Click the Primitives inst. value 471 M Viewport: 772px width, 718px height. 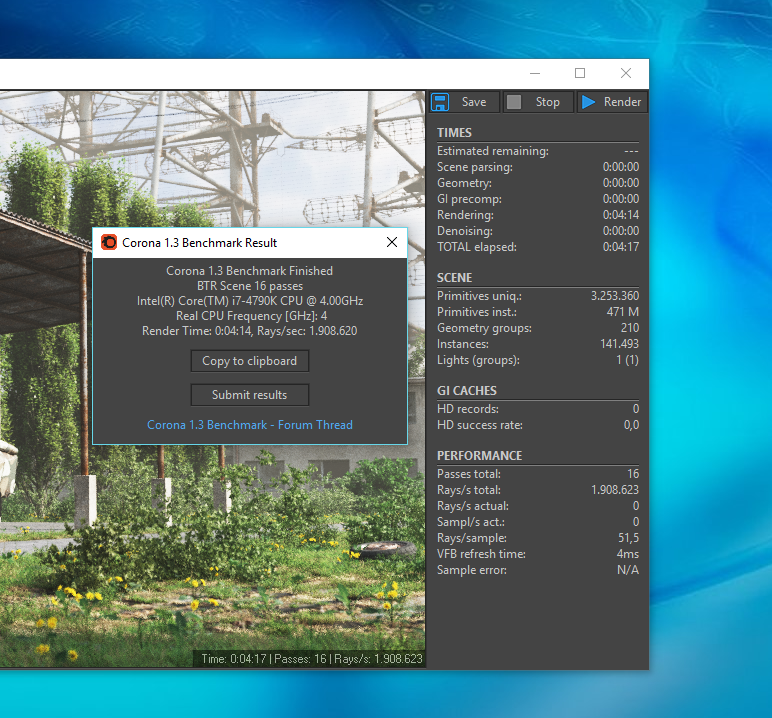[623, 312]
